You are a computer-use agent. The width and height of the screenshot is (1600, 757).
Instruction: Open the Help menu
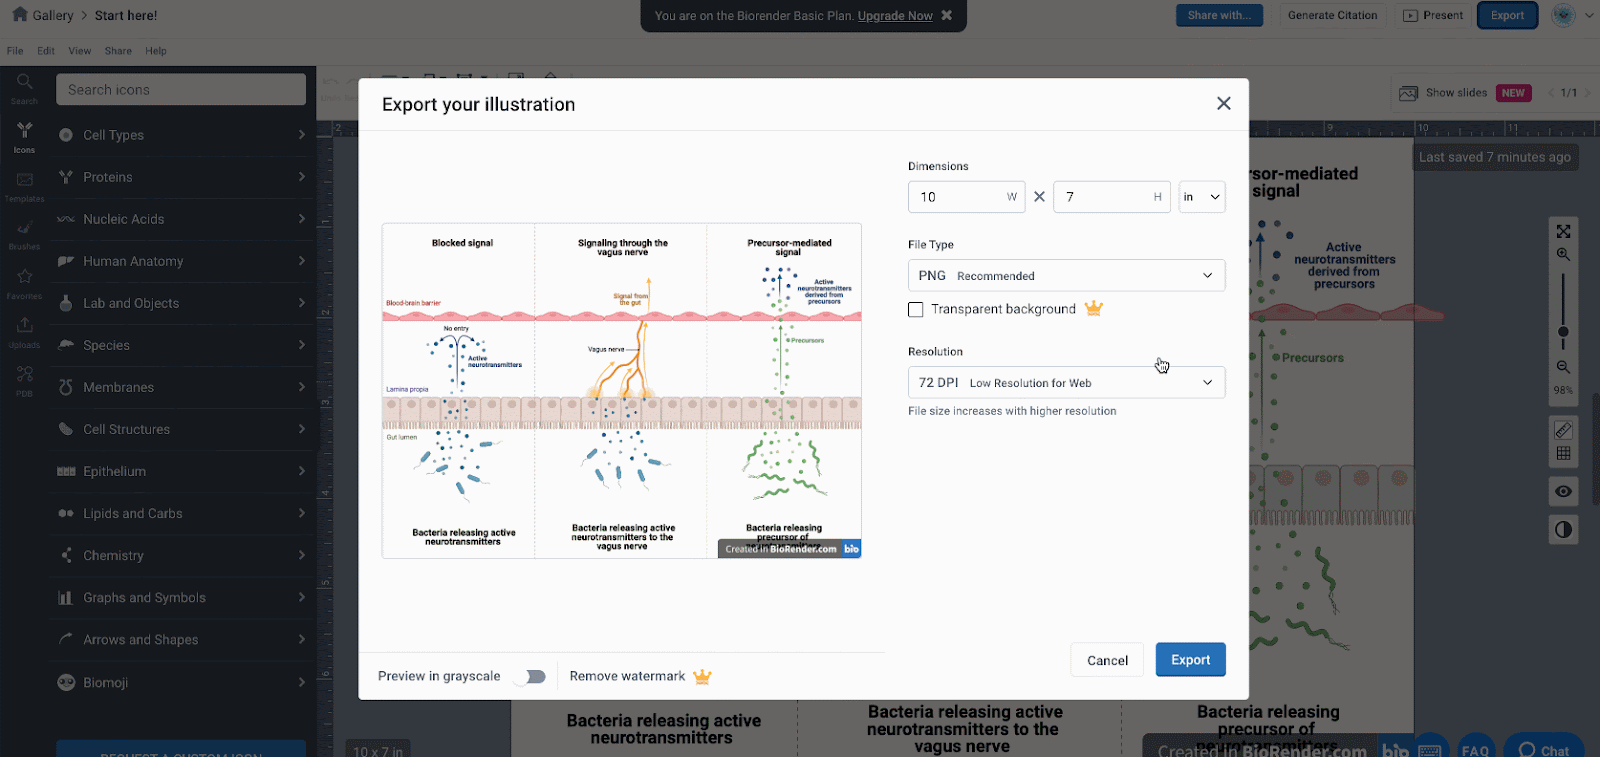155,51
